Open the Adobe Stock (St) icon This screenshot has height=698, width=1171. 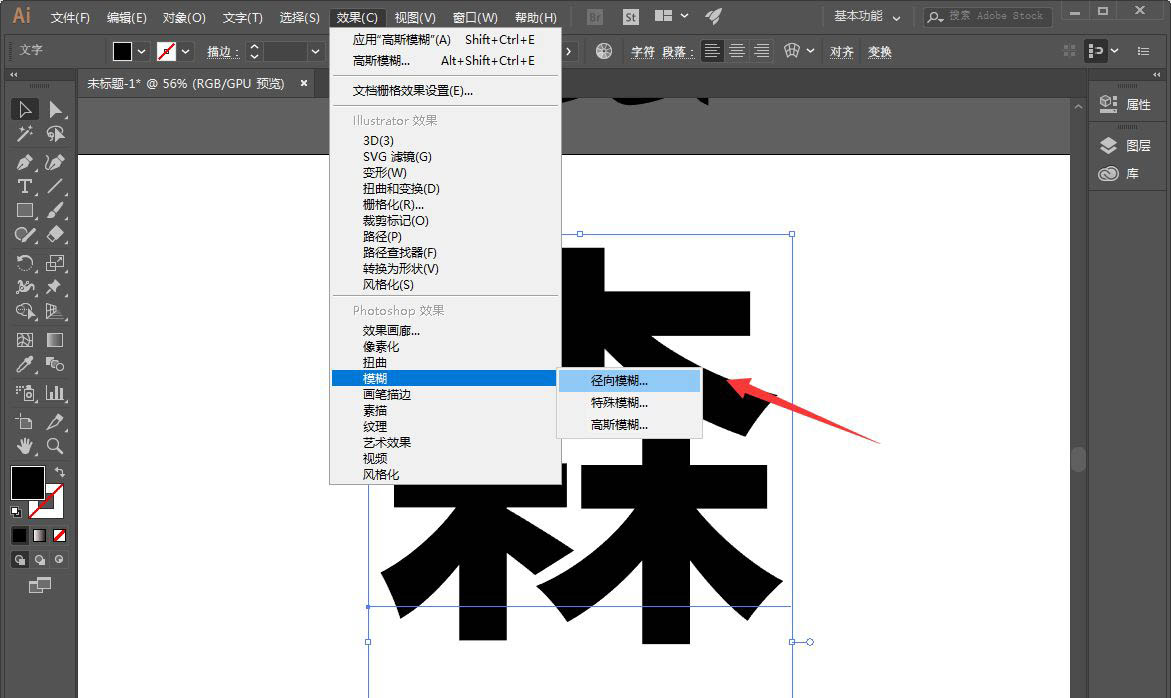pos(631,16)
